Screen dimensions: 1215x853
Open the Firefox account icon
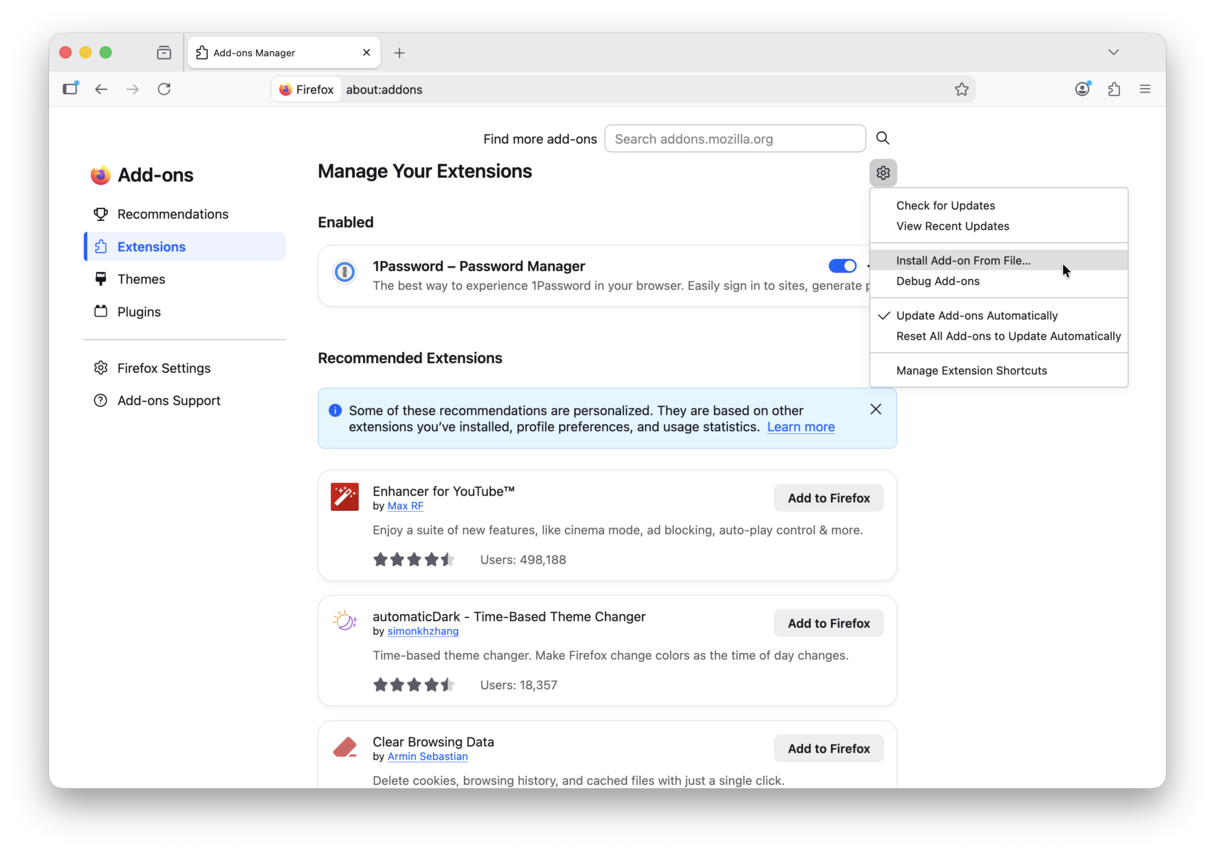[x=1082, y=89]
